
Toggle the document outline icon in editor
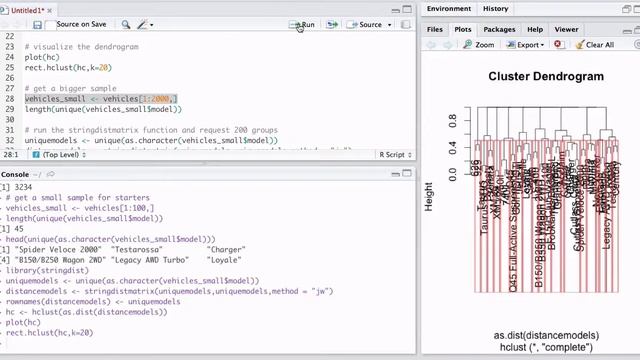(405, 24)
